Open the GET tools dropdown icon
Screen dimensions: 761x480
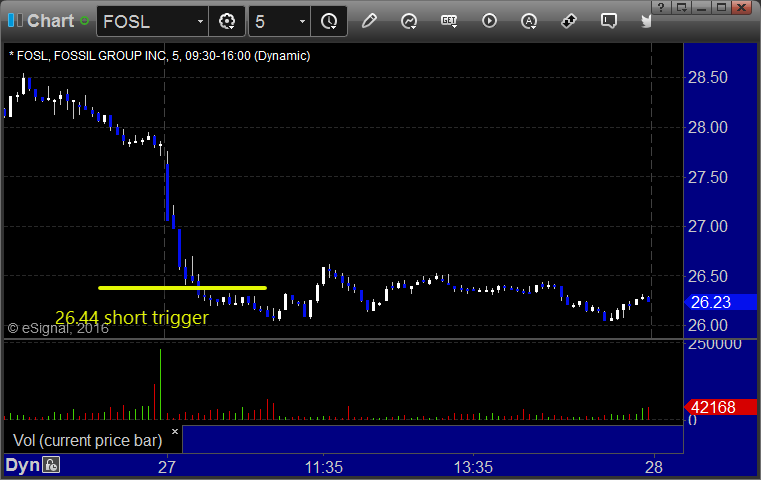449,21
